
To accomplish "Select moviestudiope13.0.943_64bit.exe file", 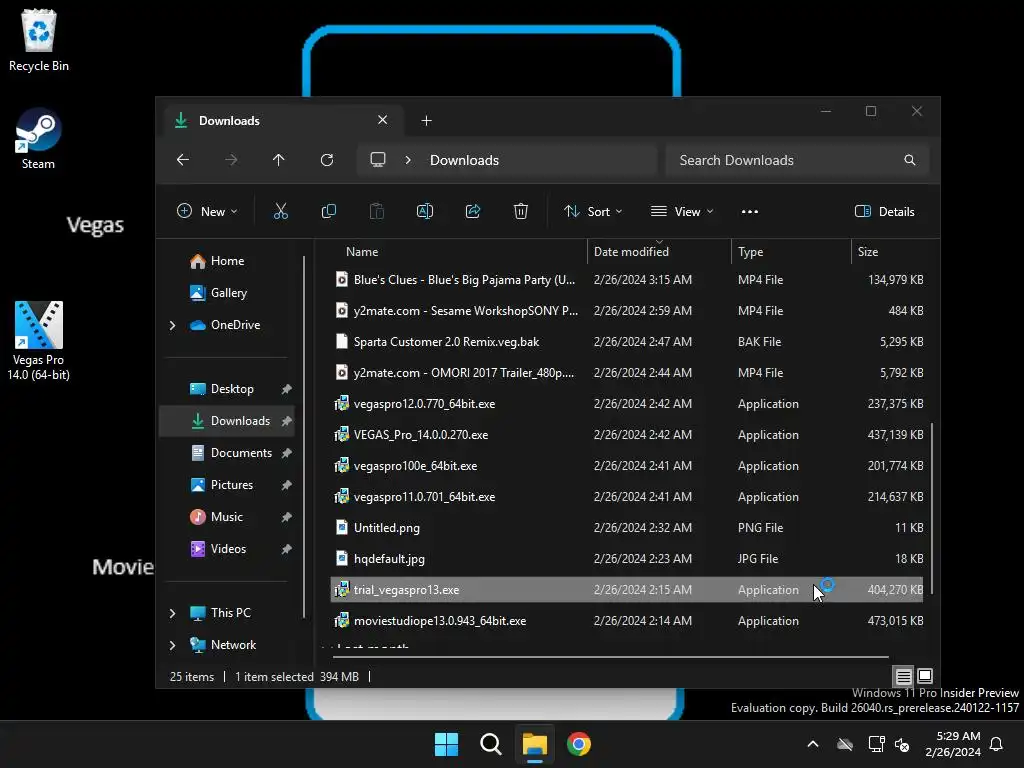I will (x=626, y=621).
